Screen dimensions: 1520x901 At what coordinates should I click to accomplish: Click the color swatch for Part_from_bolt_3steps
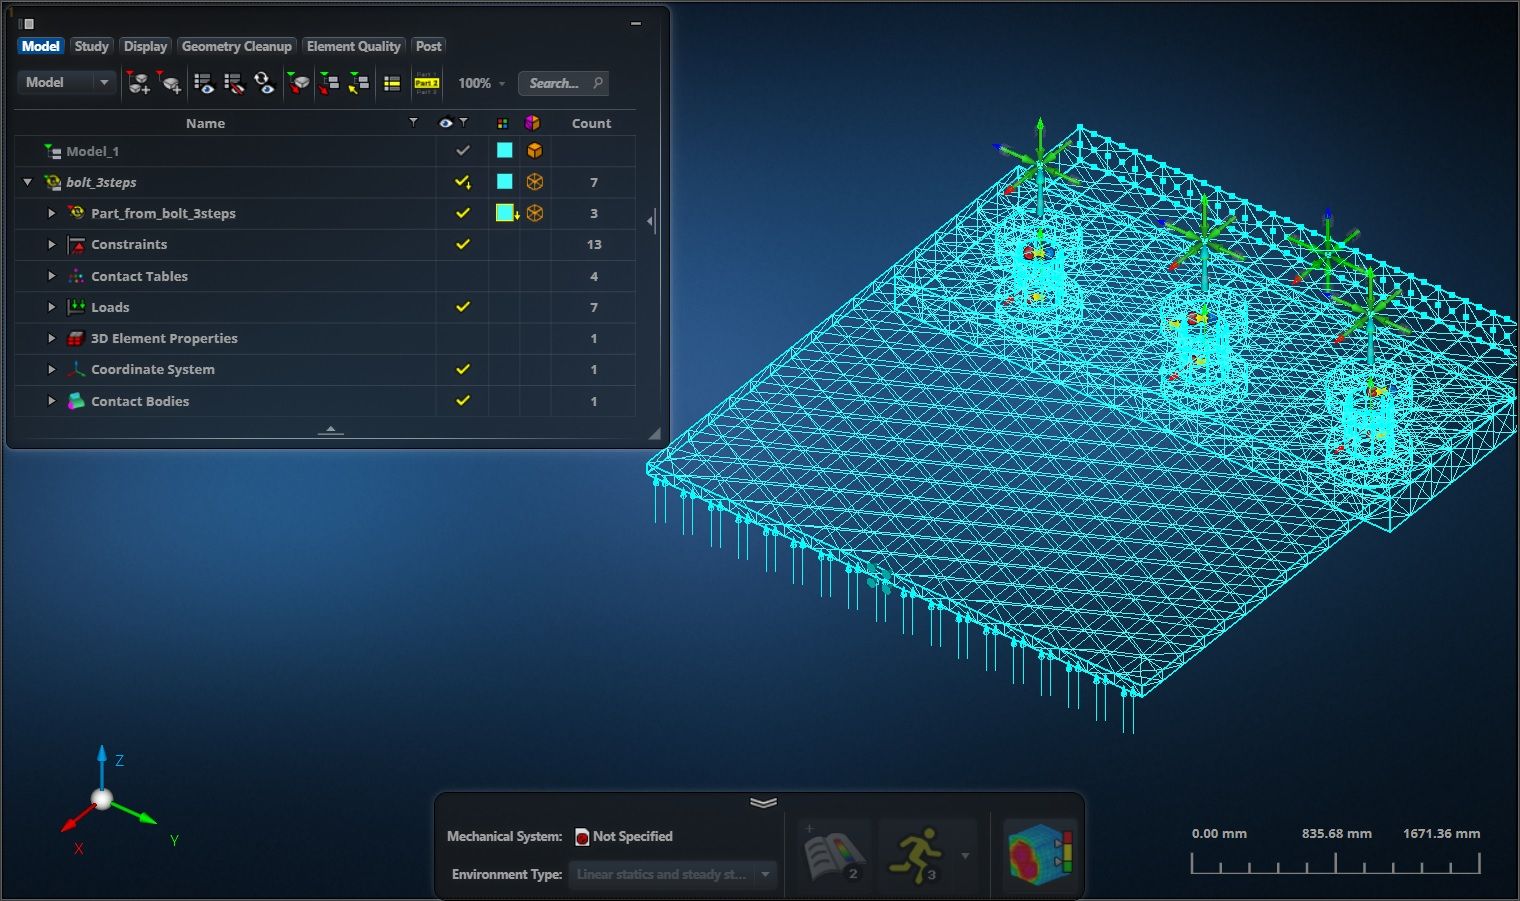[x=505, y=213]
